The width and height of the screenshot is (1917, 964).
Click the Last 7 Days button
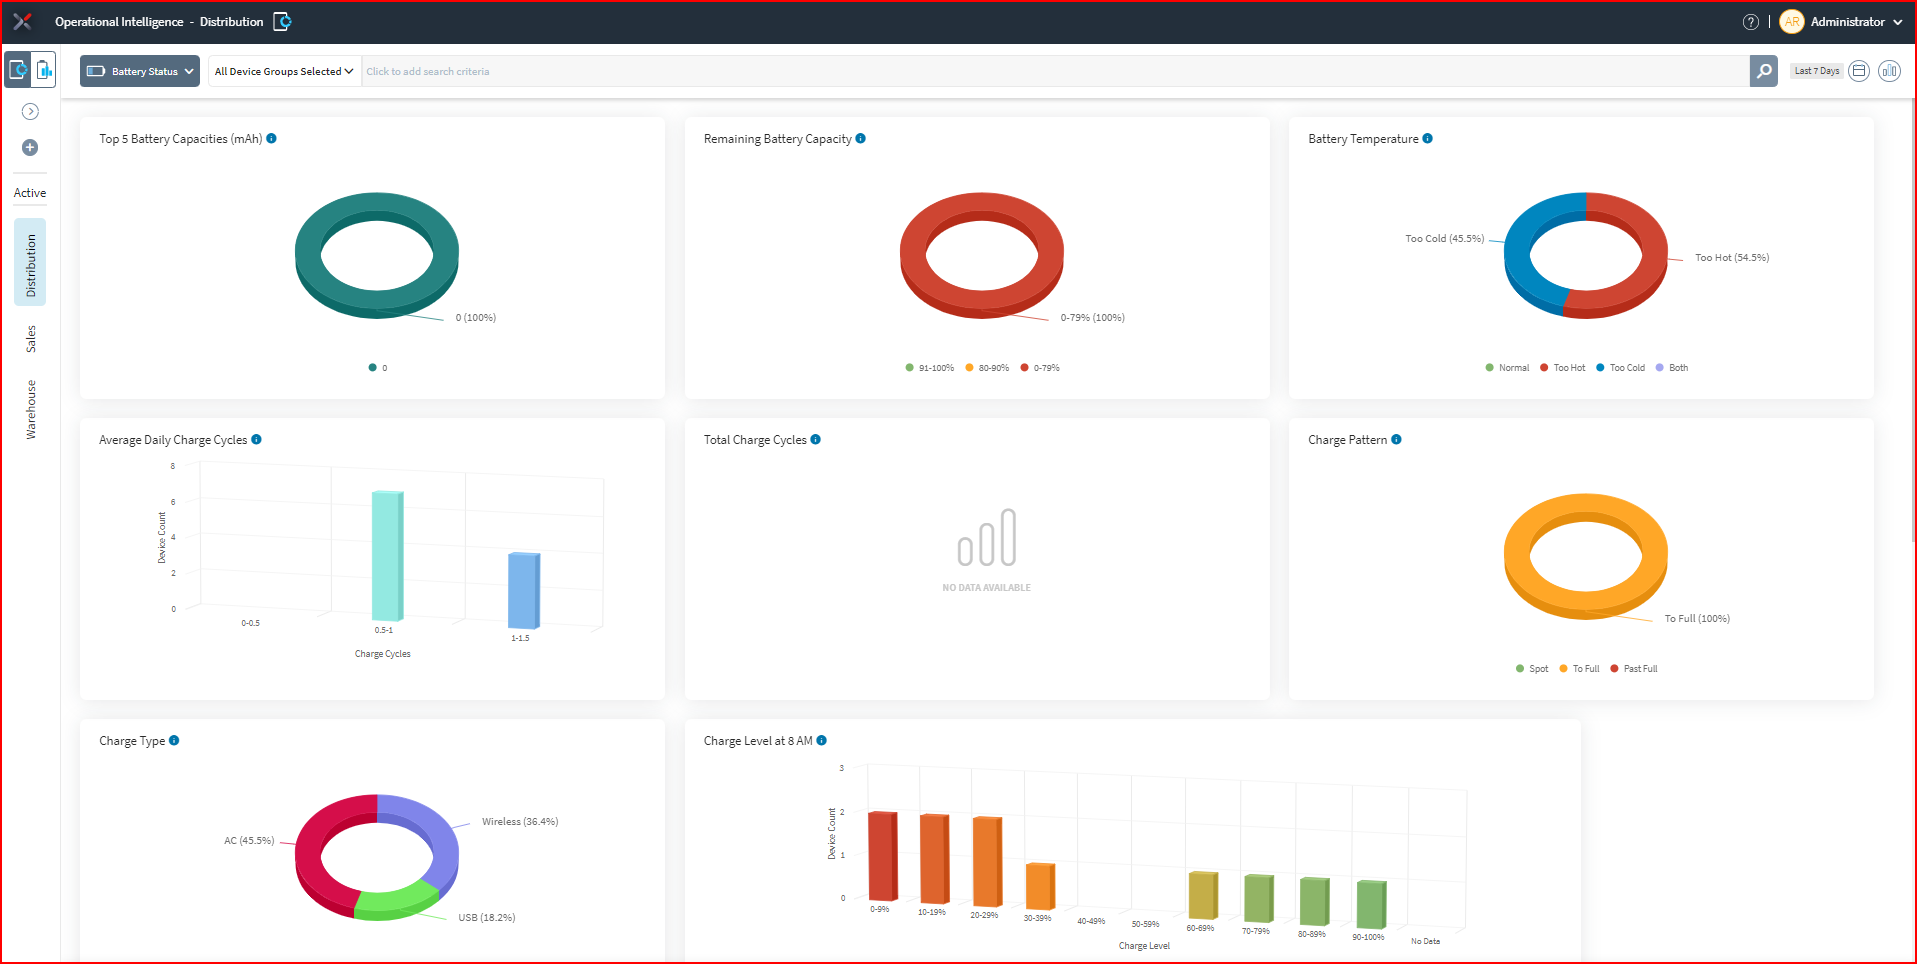[1816, 71]
